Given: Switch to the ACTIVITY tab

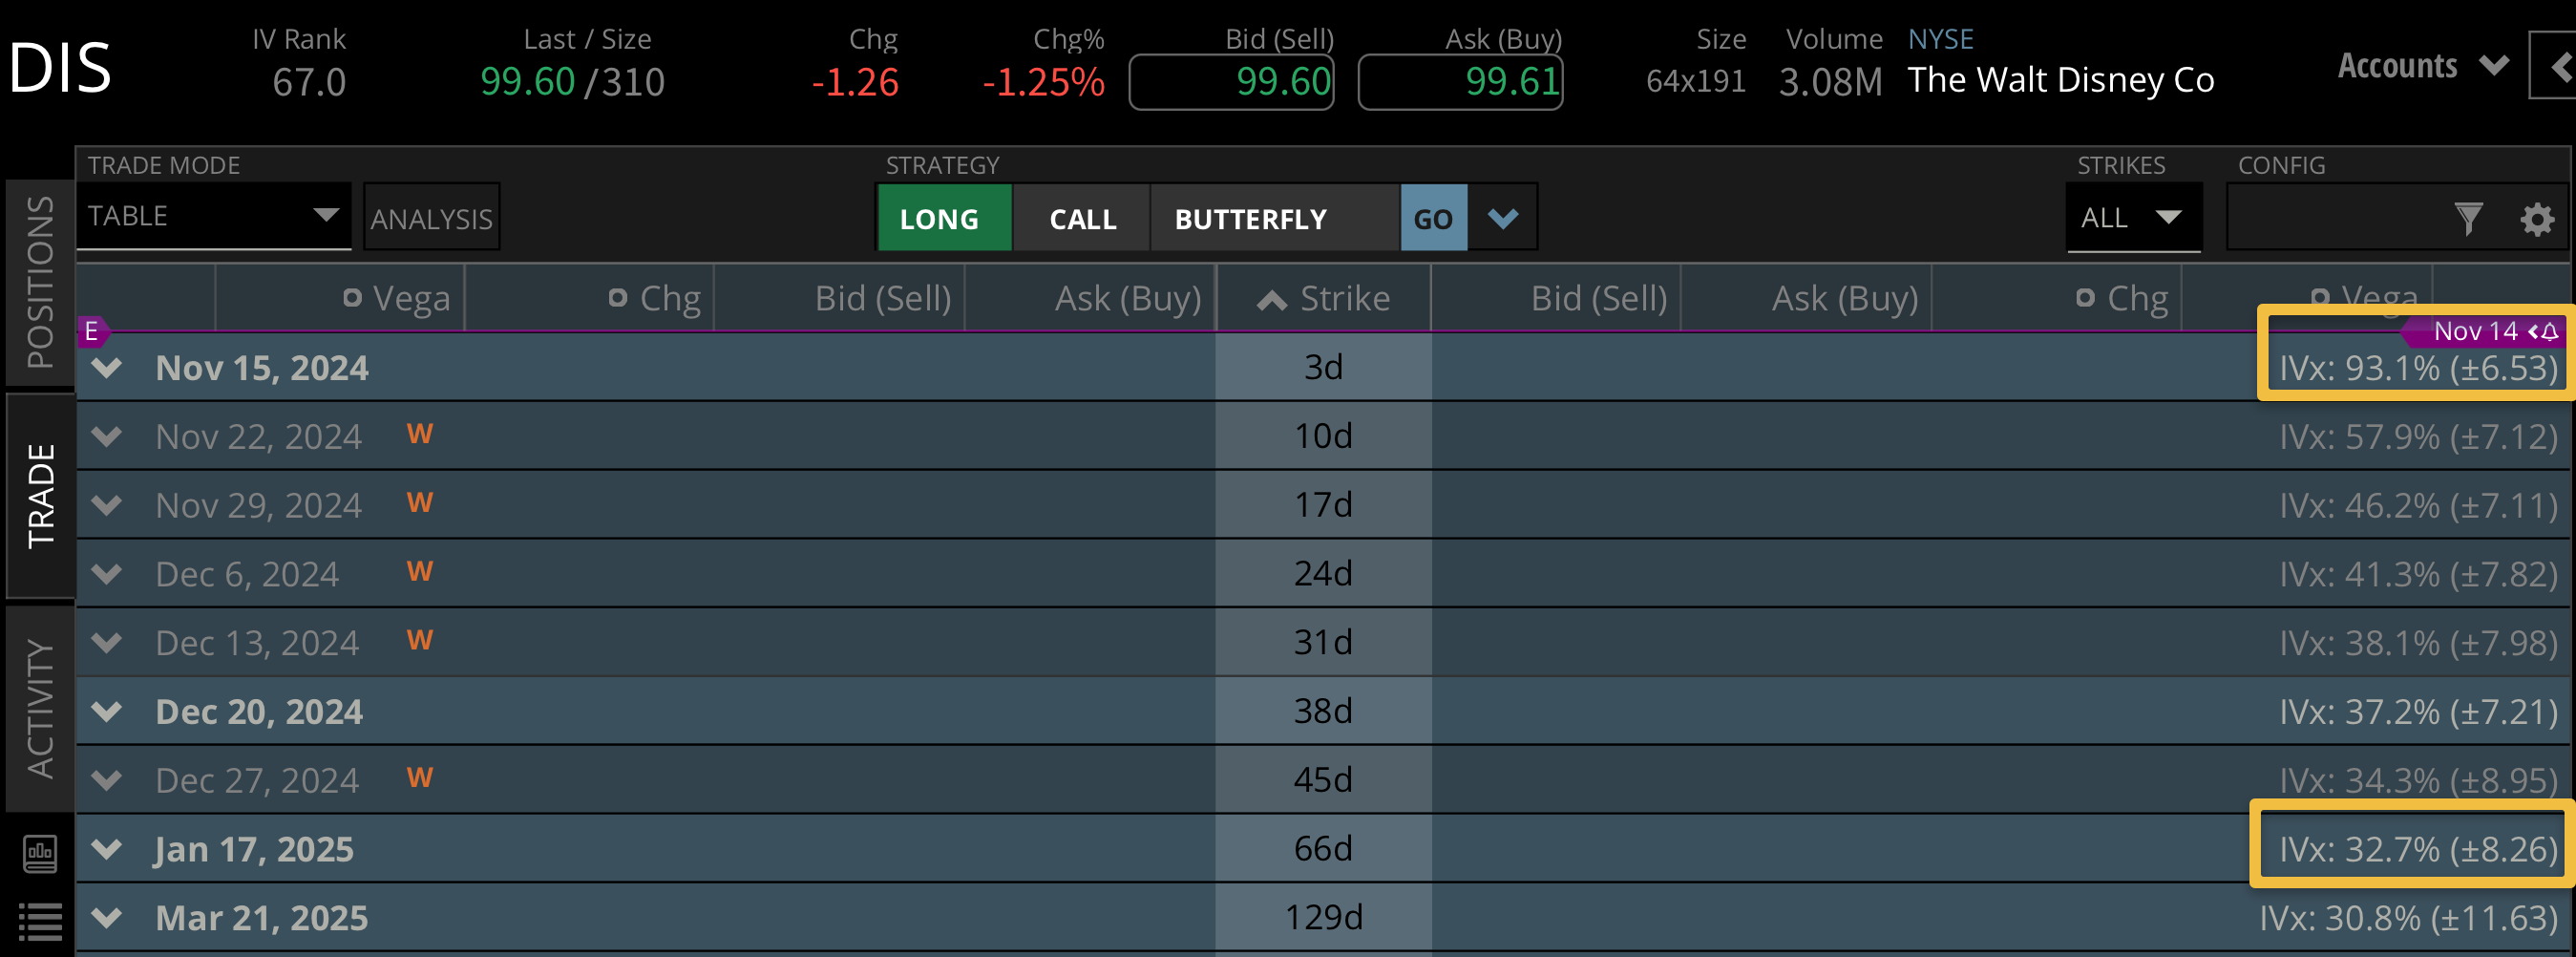Looking at the screenshot, I should (x=40, y=708).
